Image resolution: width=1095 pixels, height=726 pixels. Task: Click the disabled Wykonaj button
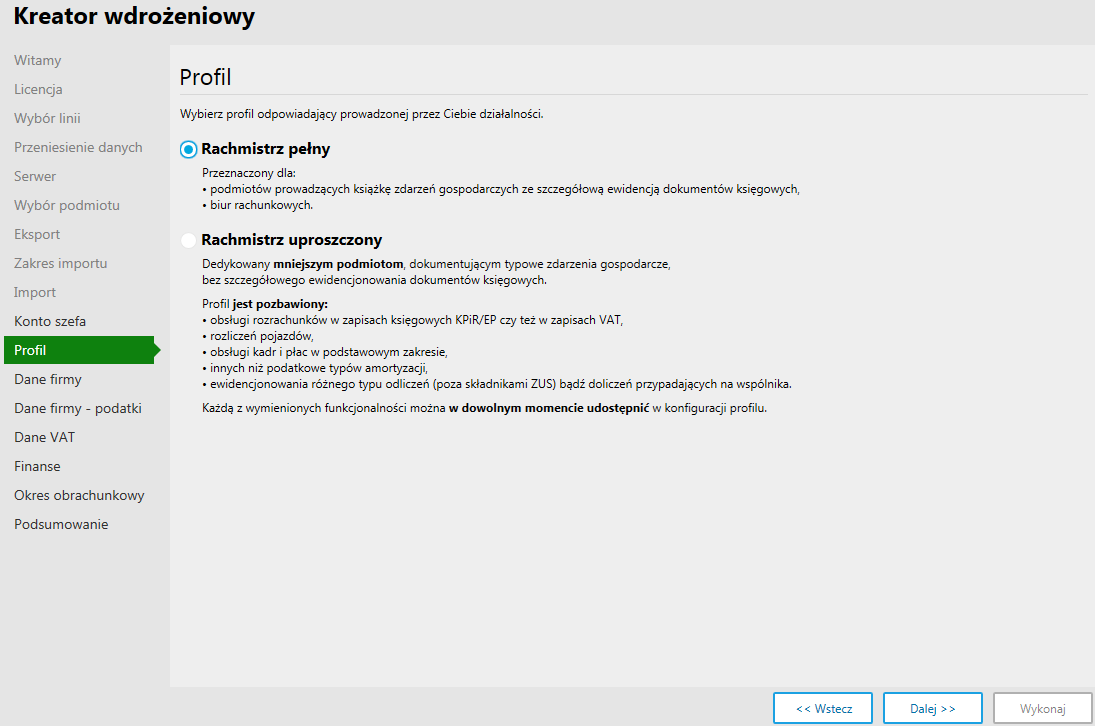pos(1042,708)
